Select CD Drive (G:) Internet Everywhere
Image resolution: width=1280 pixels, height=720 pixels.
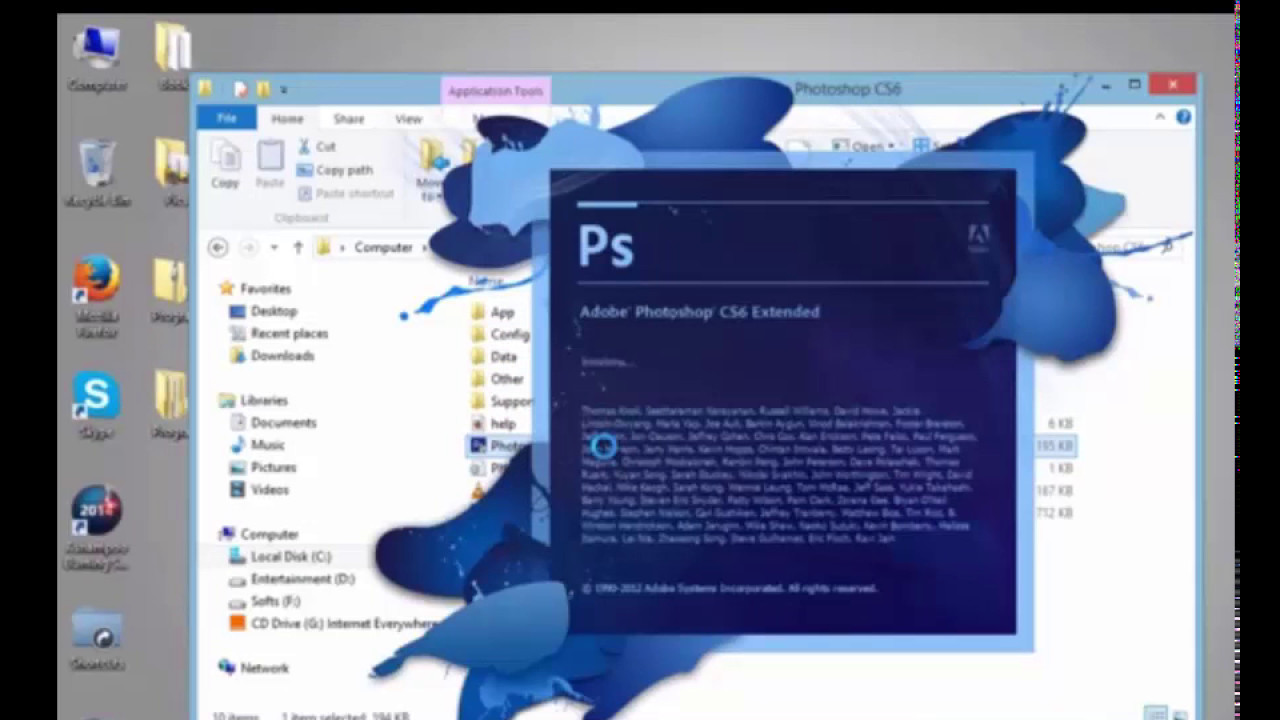tap(333, 623)
